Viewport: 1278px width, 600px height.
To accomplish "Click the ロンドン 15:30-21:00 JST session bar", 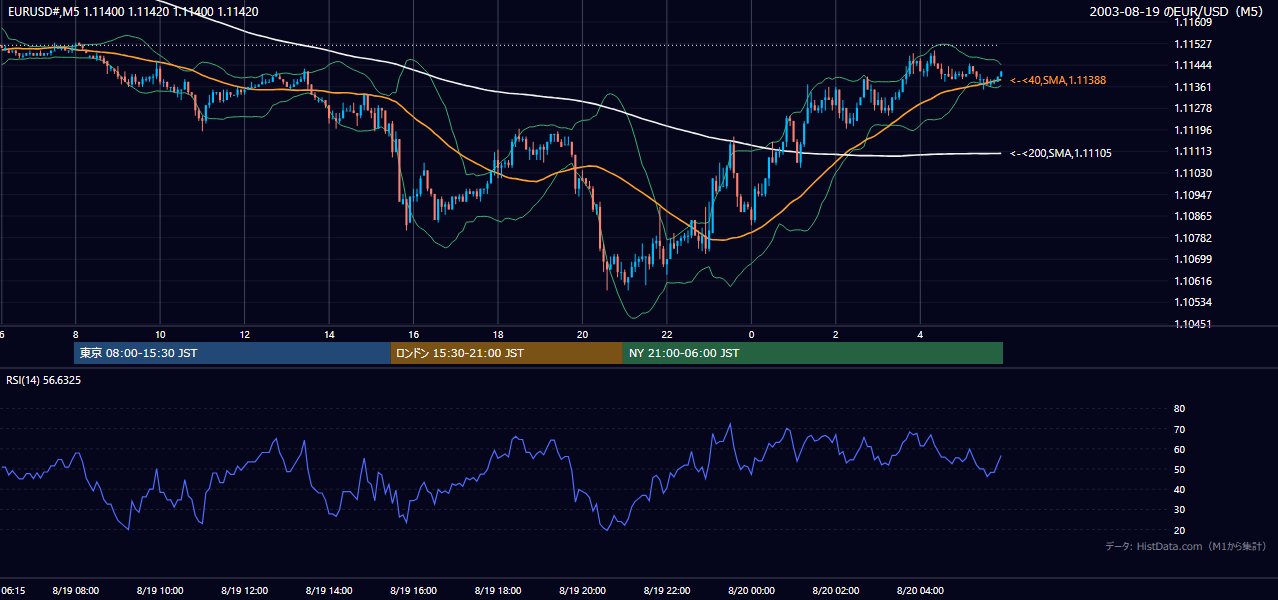I will [507, 353].
